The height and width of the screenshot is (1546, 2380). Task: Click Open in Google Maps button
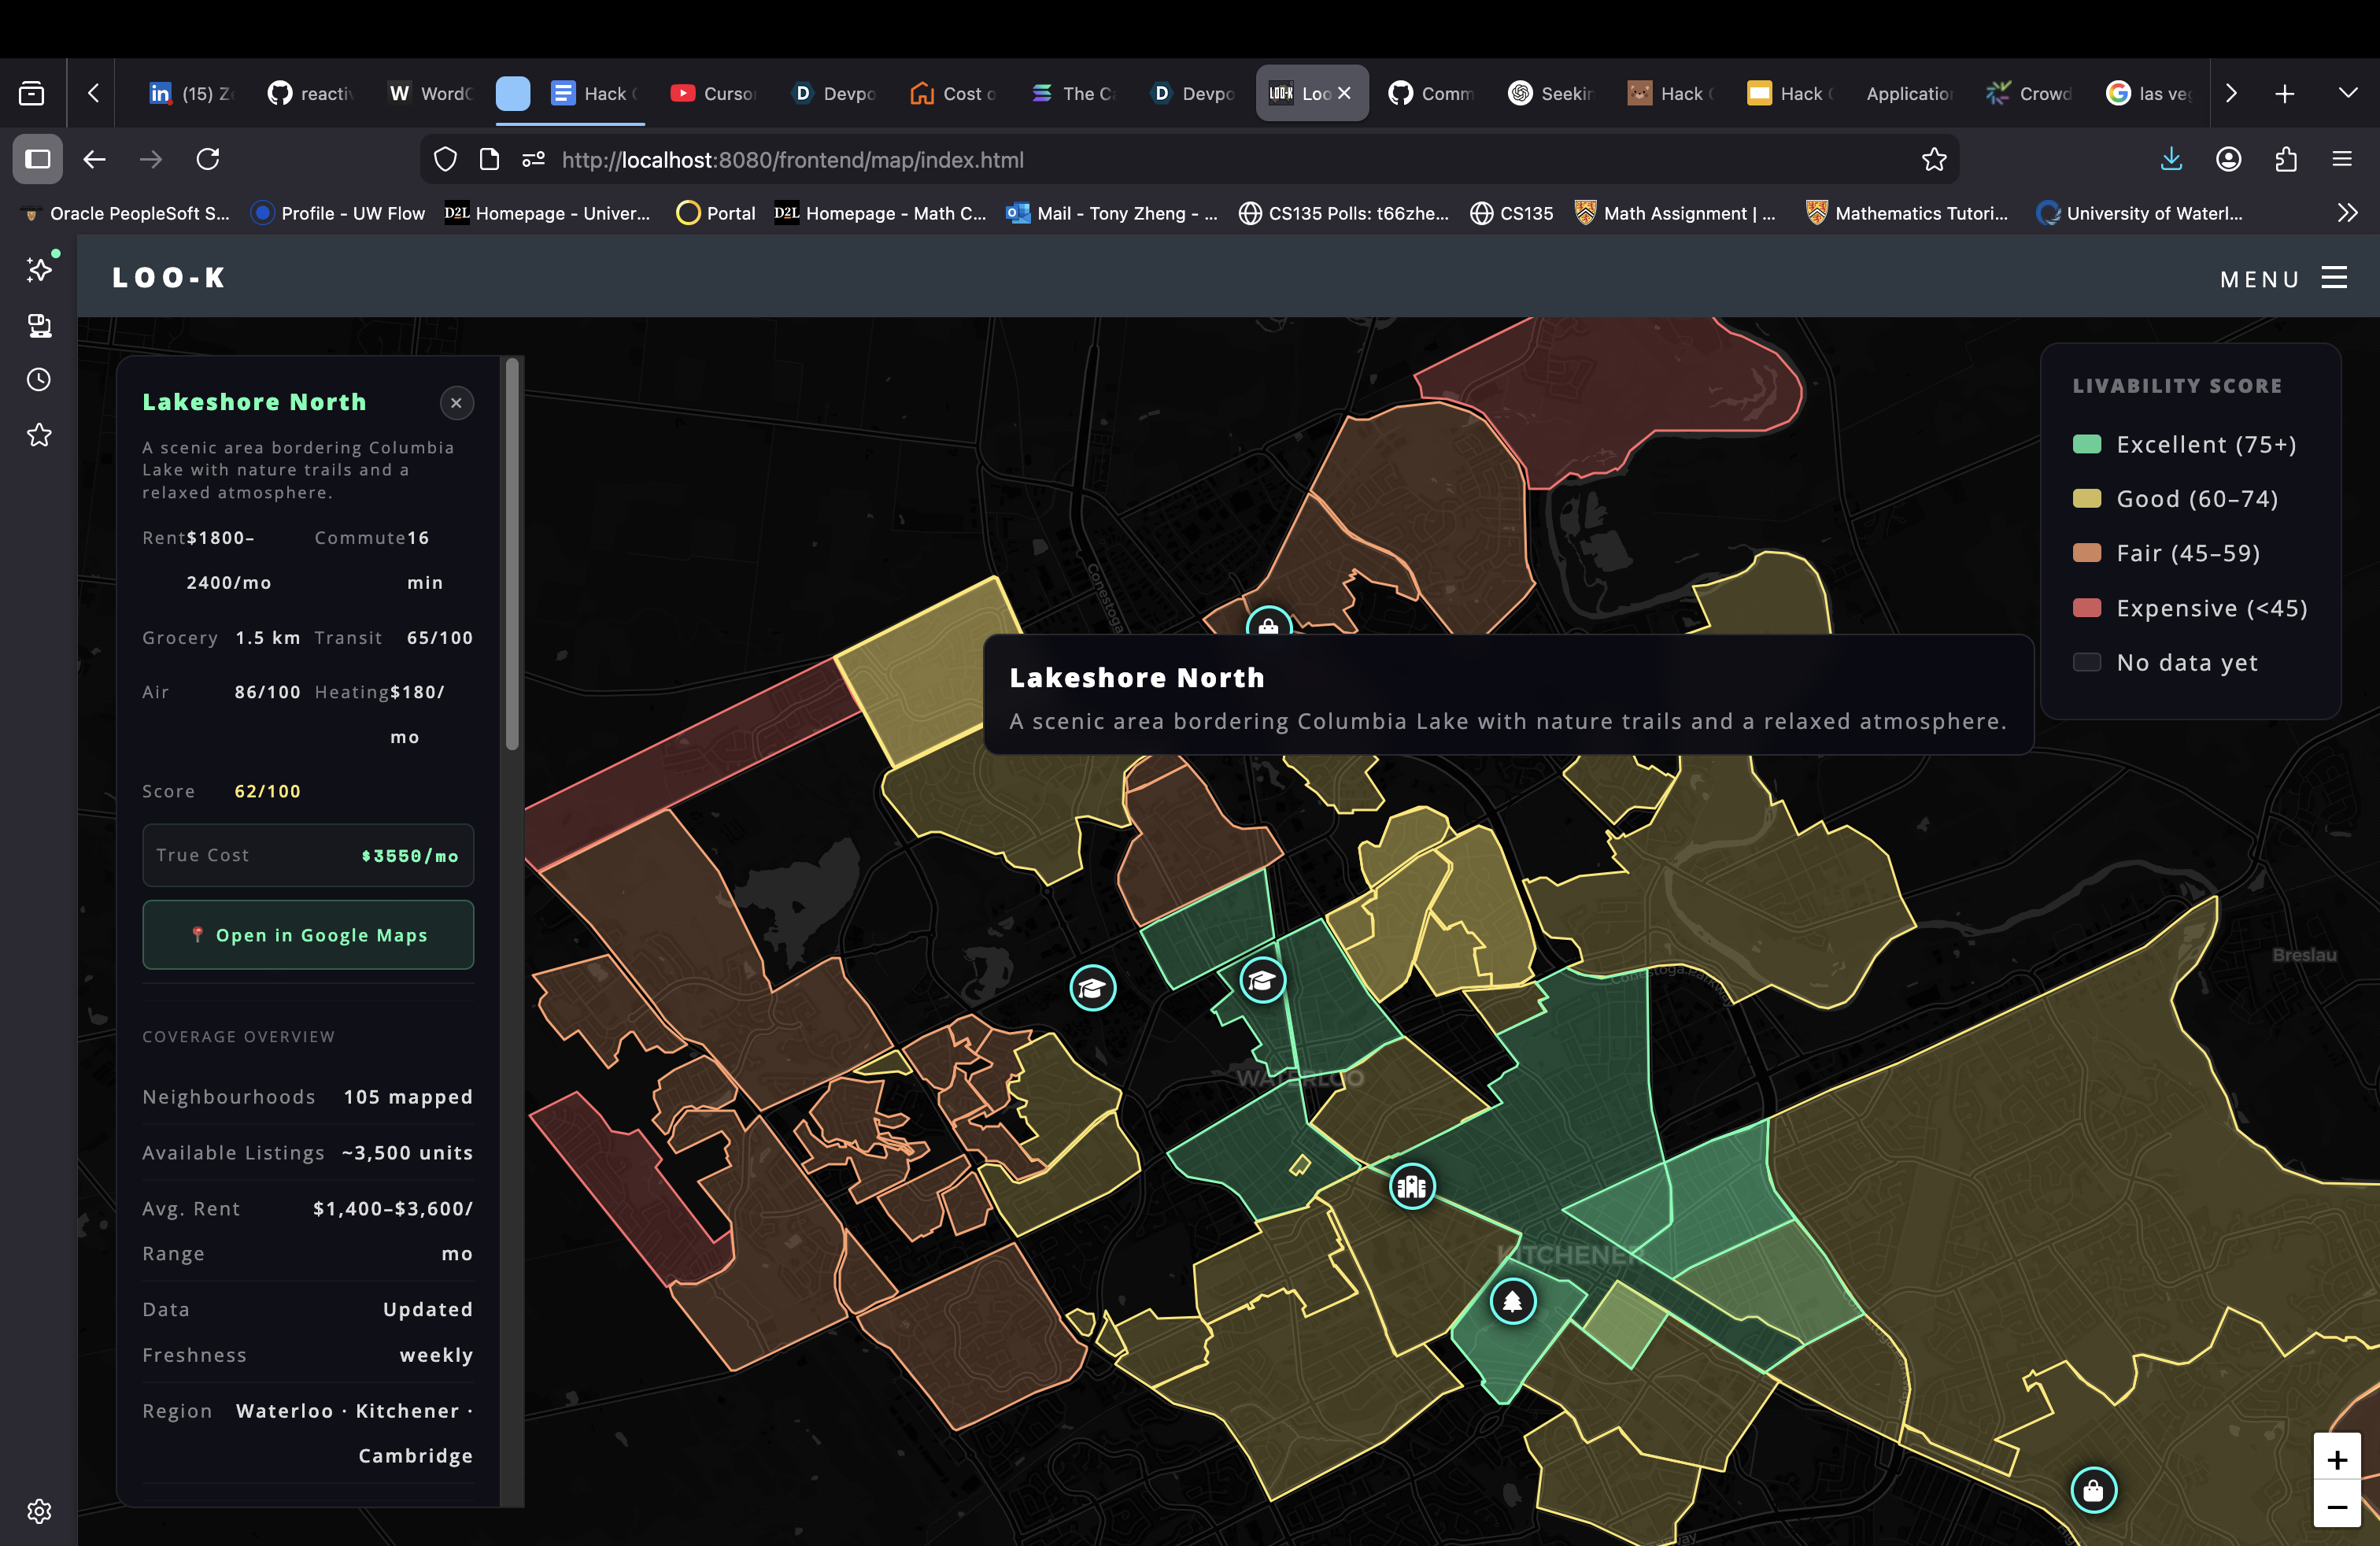point(308,935)
